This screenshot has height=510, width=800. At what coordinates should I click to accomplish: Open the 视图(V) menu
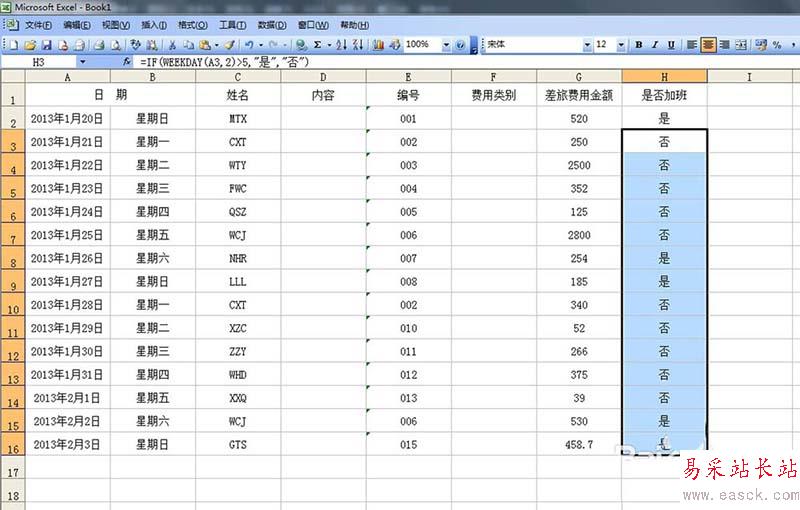tap(116, 25)
